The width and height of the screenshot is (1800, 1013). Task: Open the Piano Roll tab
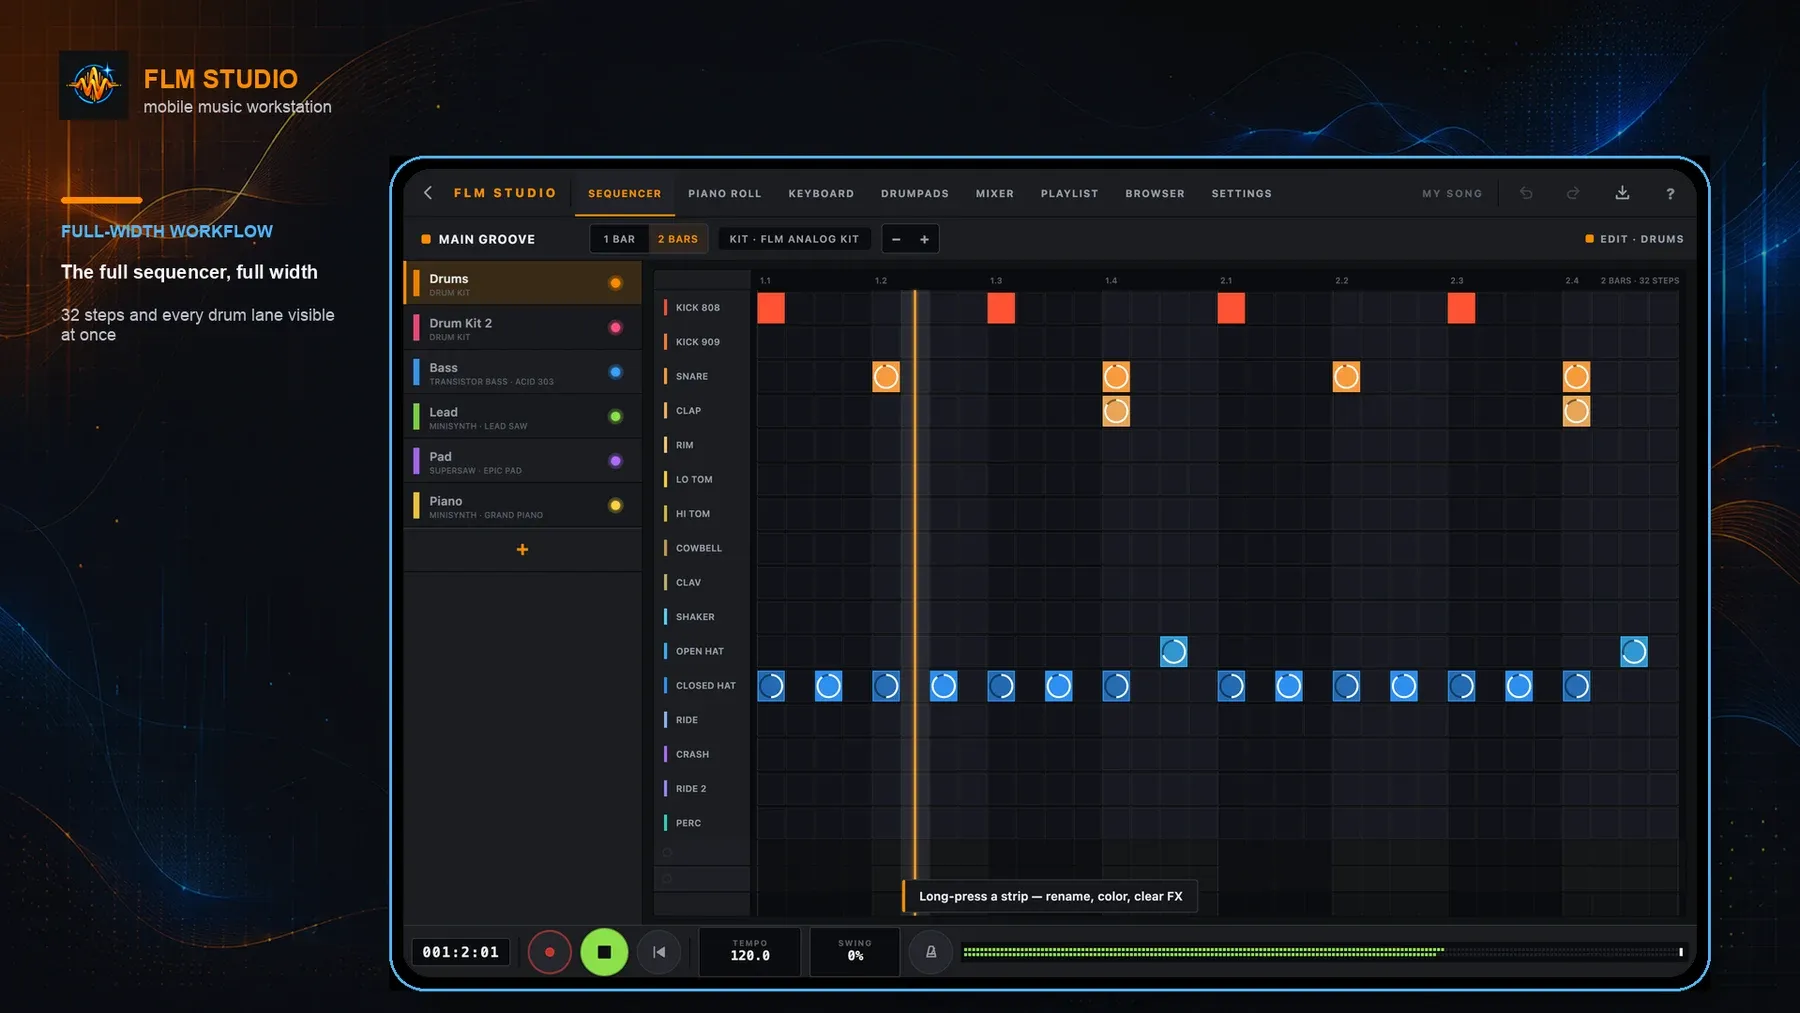click(x=725, y=194)
